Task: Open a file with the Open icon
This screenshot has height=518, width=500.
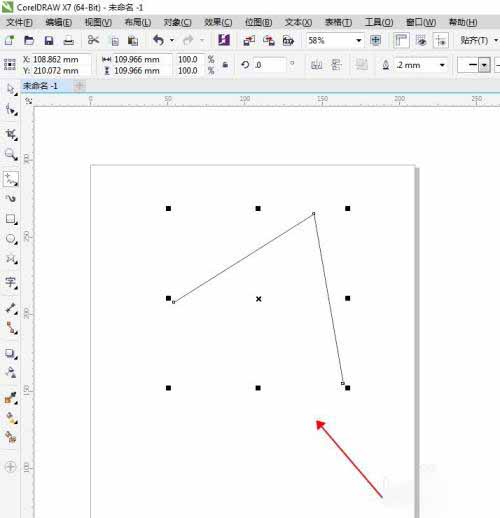Action: (x=29, y=41)
